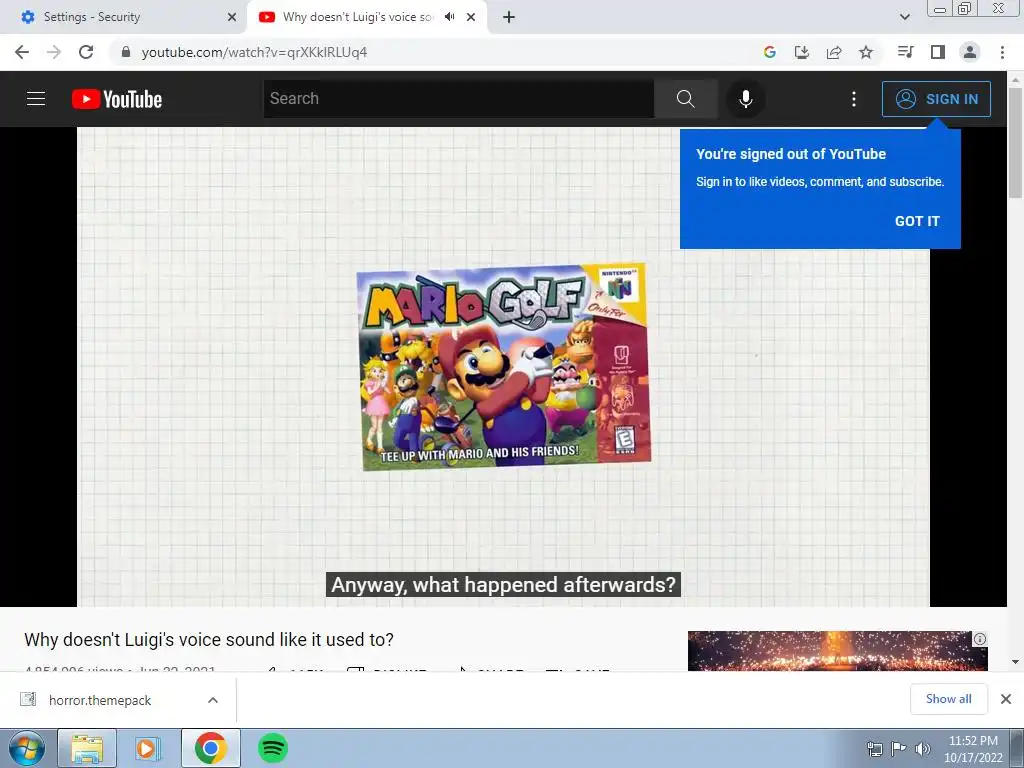Click the taskbar clock showing 11:52 PM
Image resolution: width=1024 pixels, height=768 pixels.
pos(973,749)
